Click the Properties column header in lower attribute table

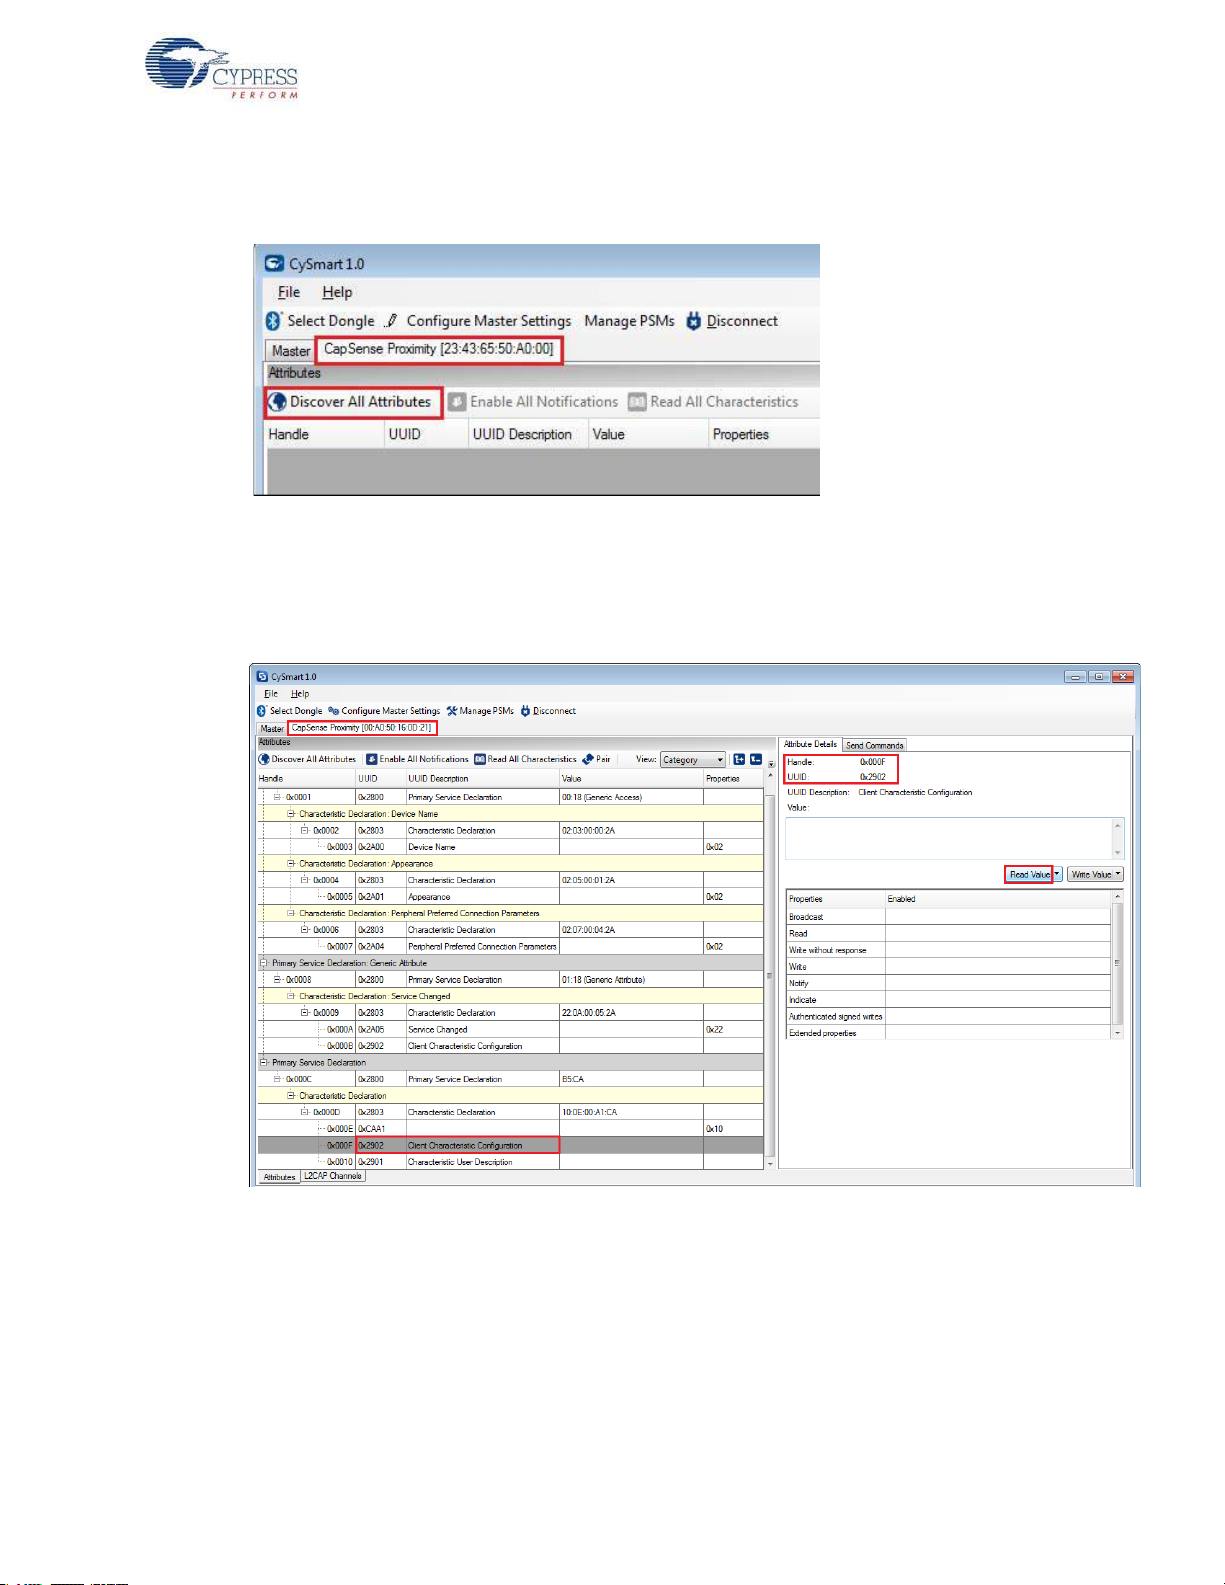click(734, 778)
